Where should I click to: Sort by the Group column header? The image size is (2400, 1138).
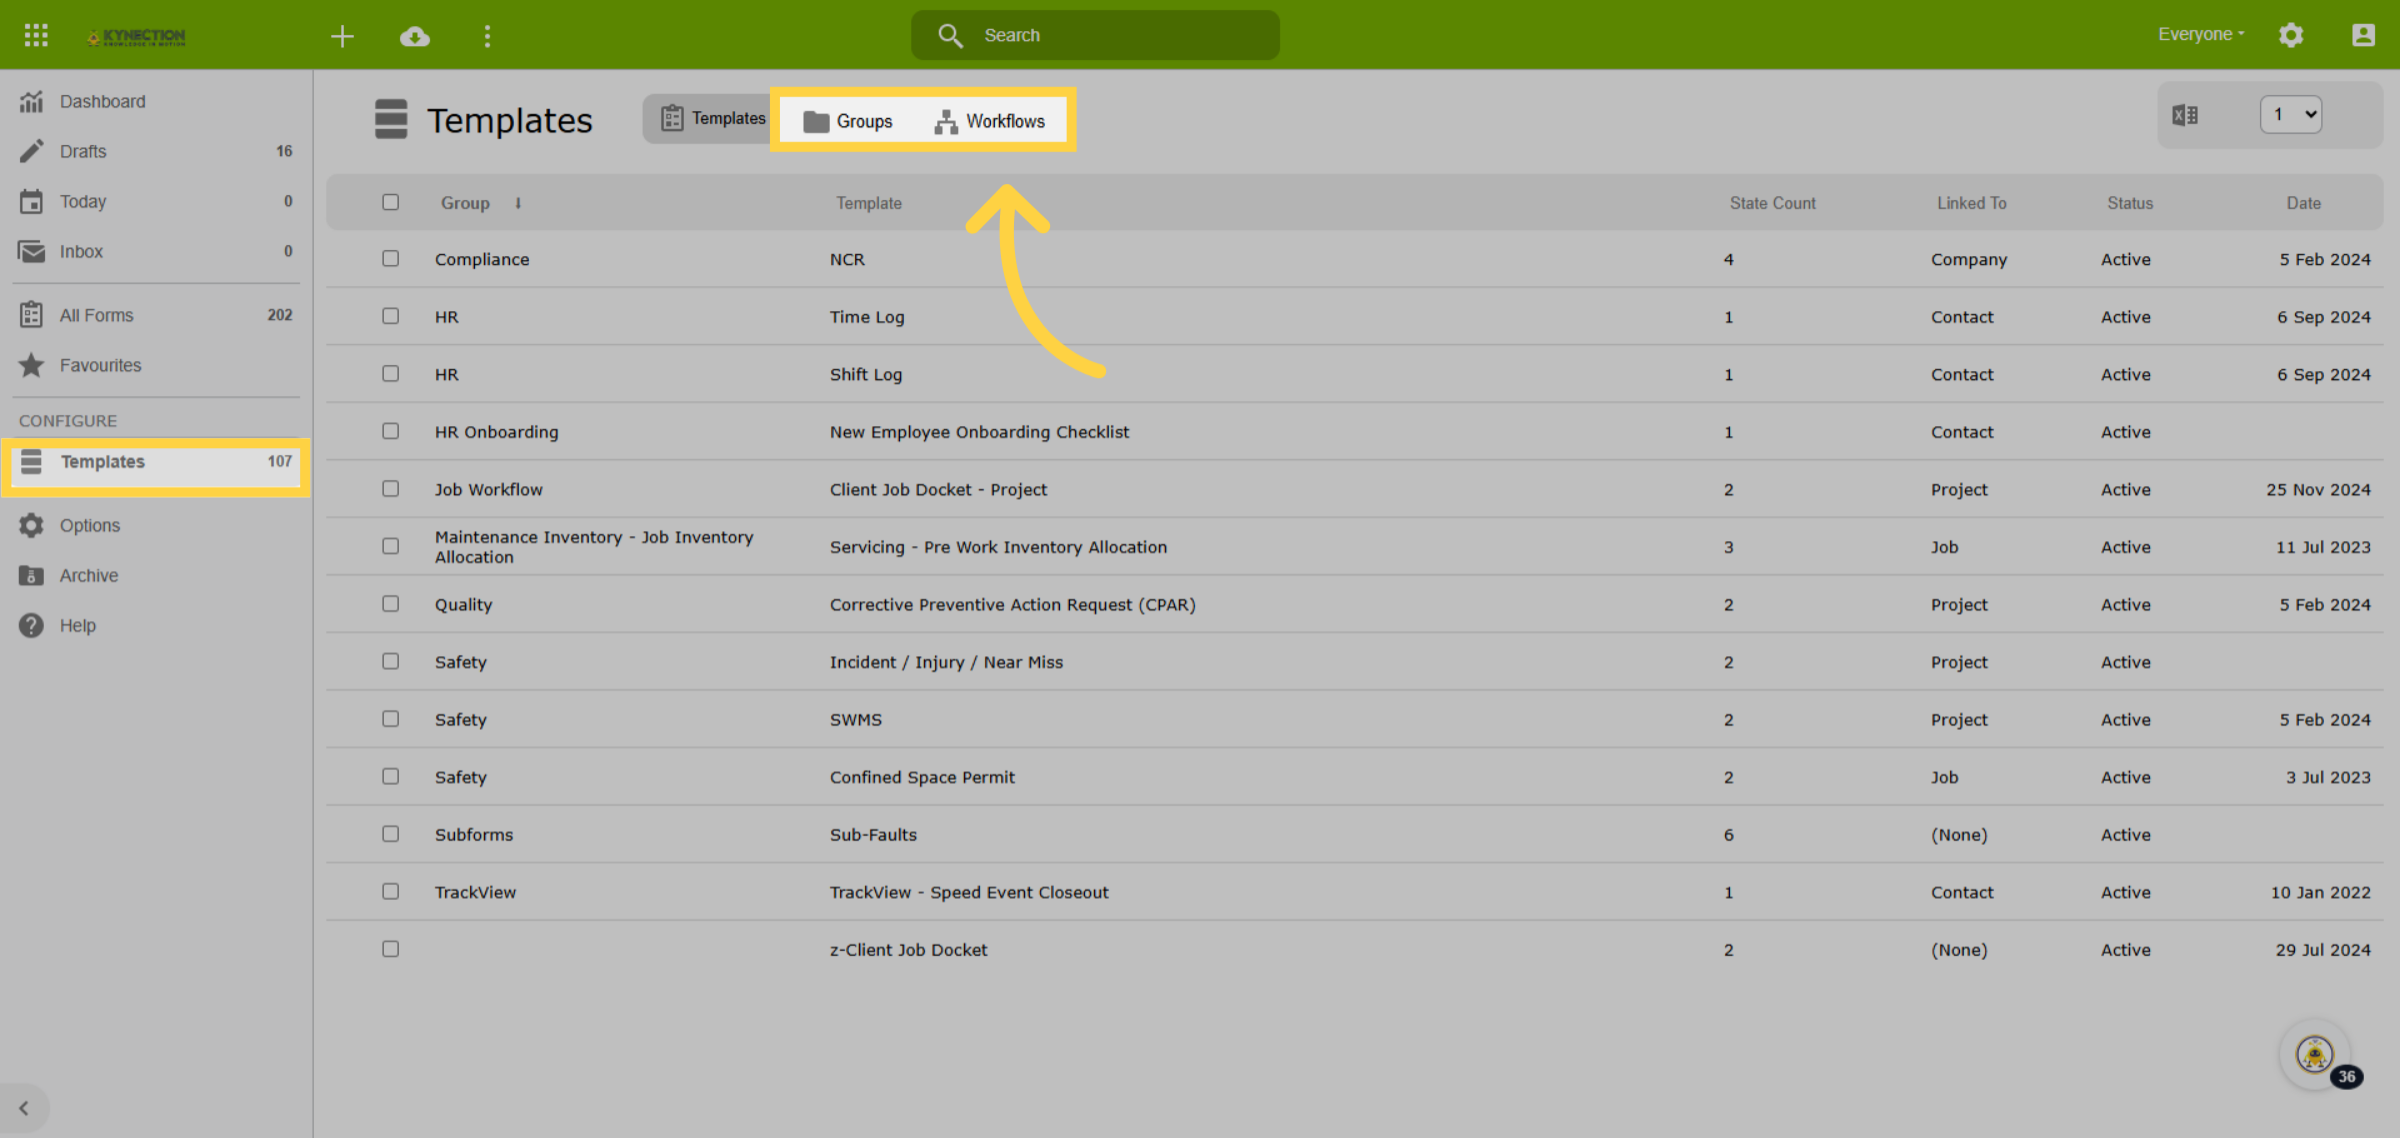tap(466, 203)
